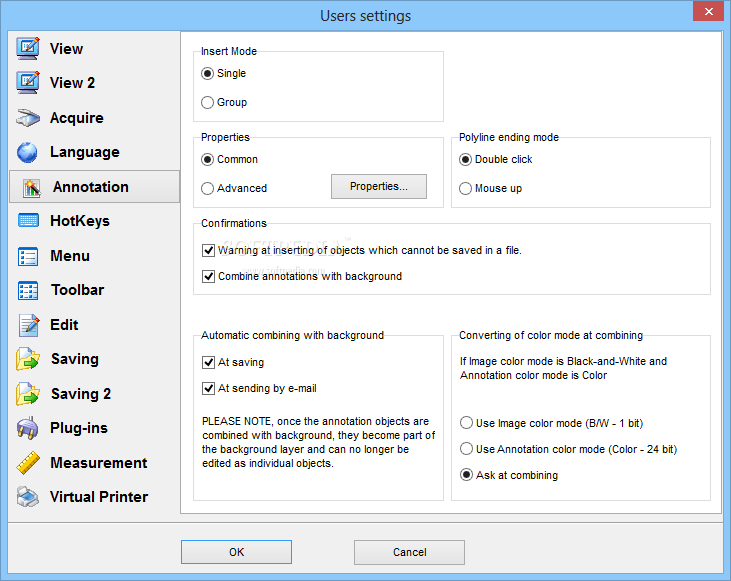Viewport: 731px width, 581px height.
Task: Open Plug-ins settings page
Action: tap(79, 429)
